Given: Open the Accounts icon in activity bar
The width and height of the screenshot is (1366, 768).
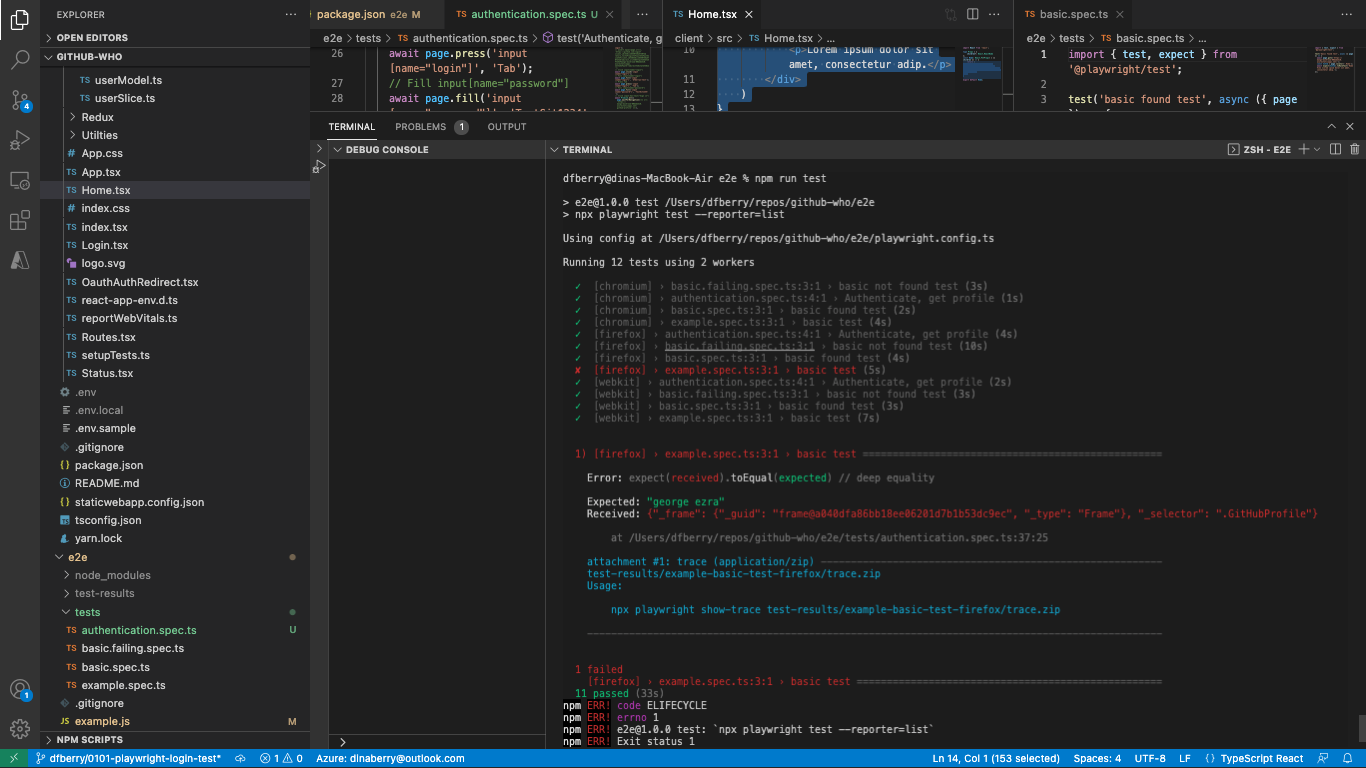Looking at the screenshot, I should coord(20,690).
